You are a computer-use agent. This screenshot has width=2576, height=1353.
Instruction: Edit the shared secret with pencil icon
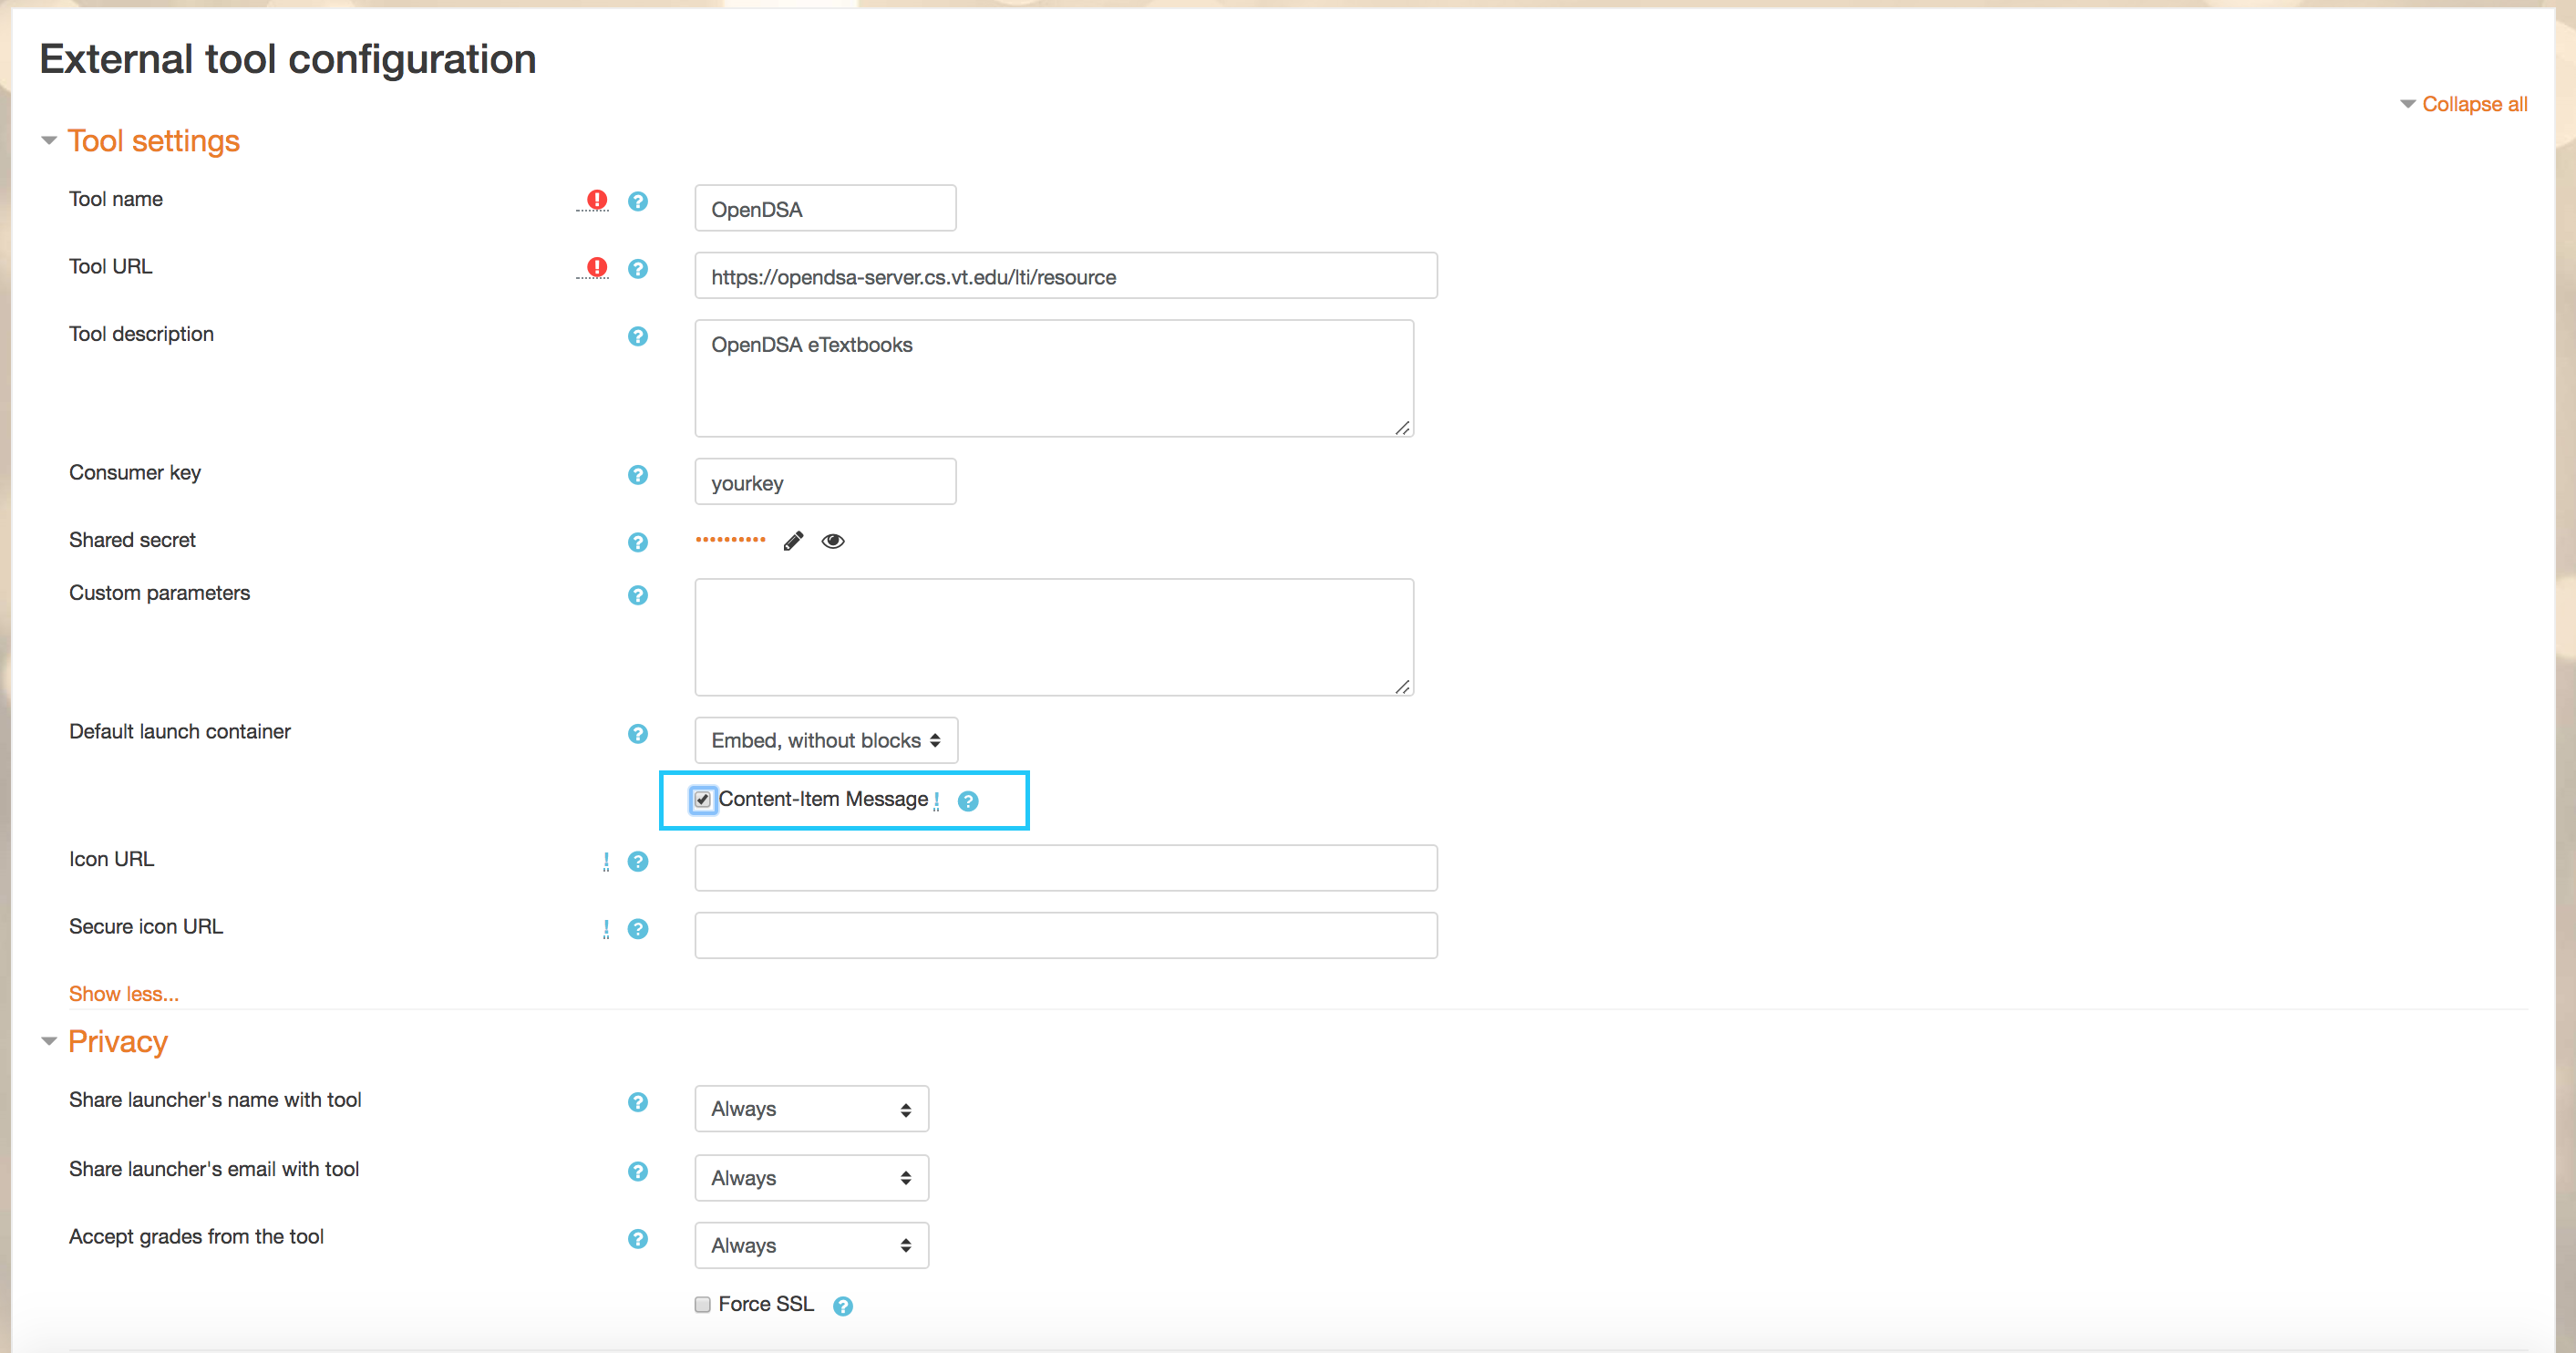(793, 541)
